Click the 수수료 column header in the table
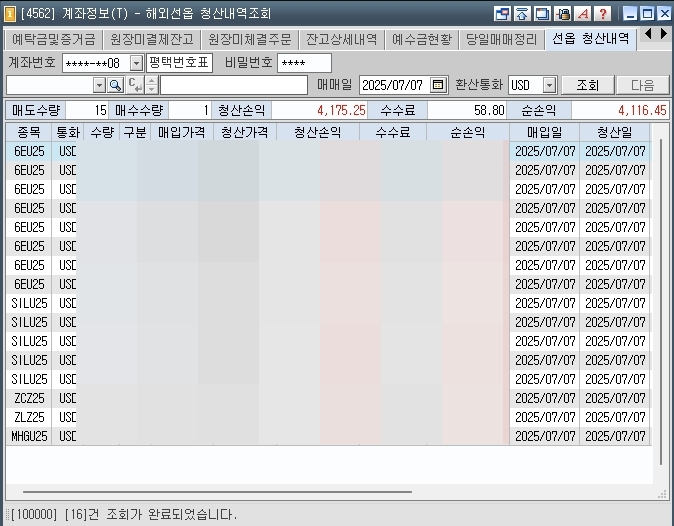Image resolution: width=674 pixels, height=526 pixels. click(x=393, y=132)
